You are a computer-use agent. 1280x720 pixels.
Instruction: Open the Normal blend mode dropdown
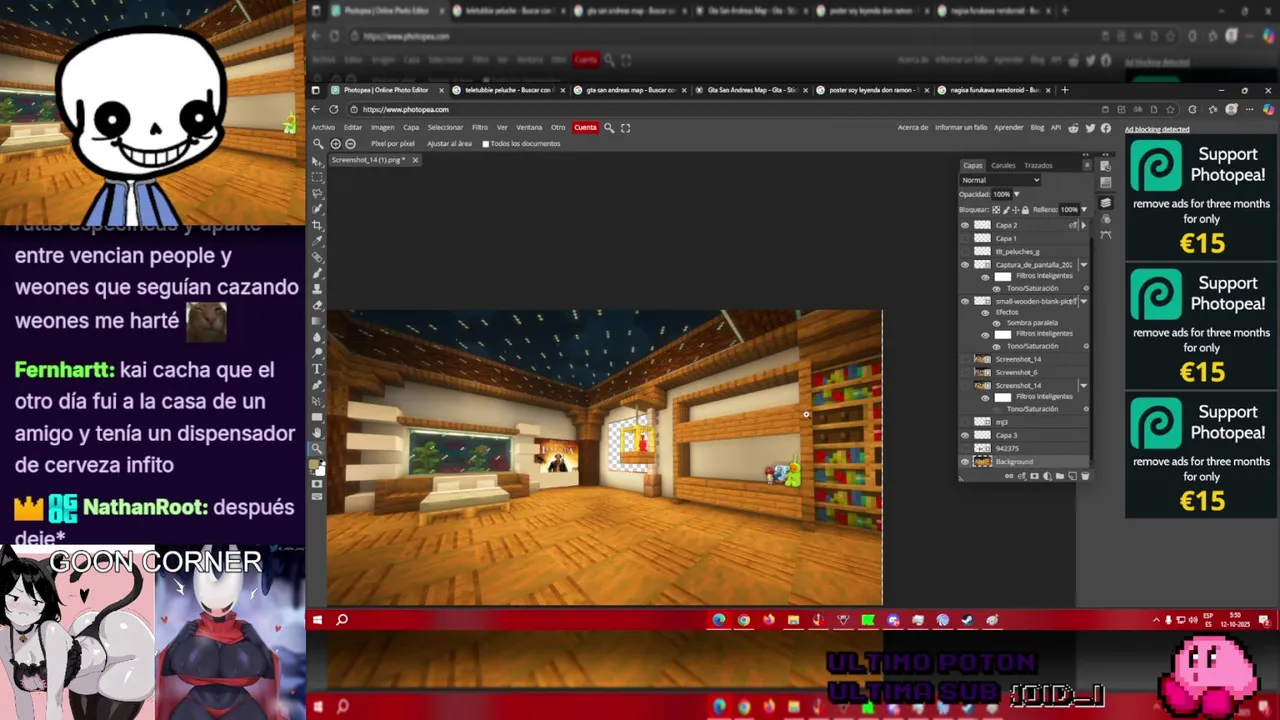pyautogui.click(x=1000, y=180)
